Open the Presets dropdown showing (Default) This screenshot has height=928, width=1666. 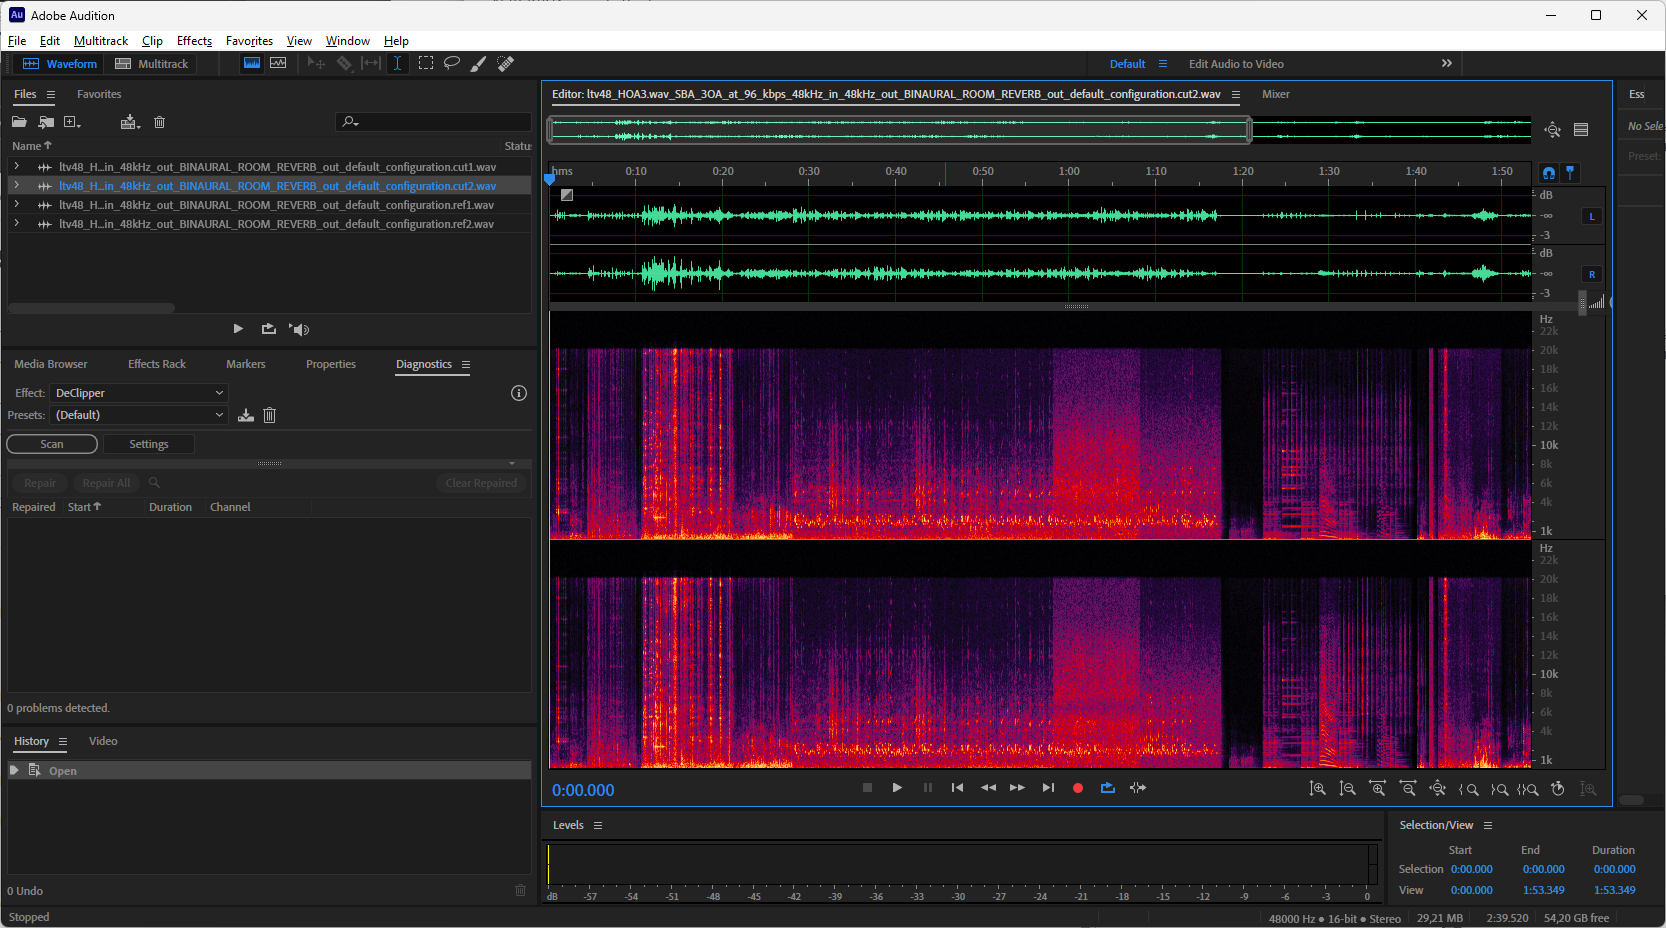[x=139, y=415]
